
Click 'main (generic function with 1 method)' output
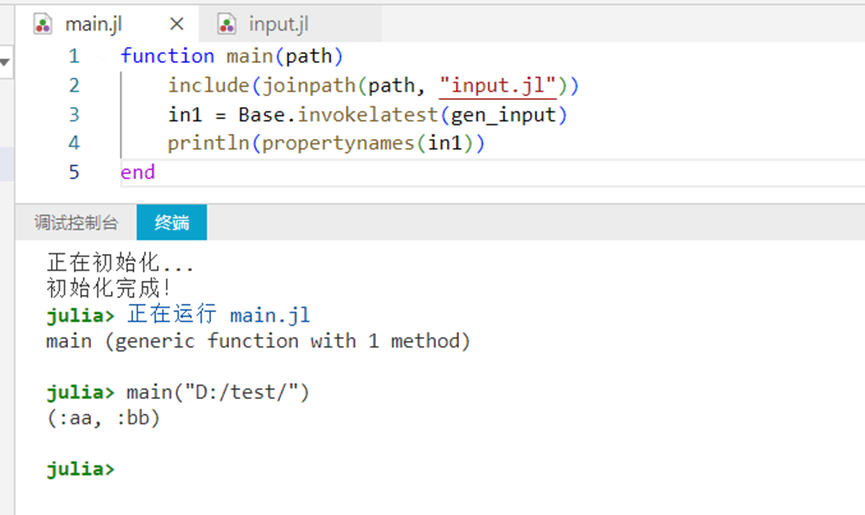[x=258, y=341]
